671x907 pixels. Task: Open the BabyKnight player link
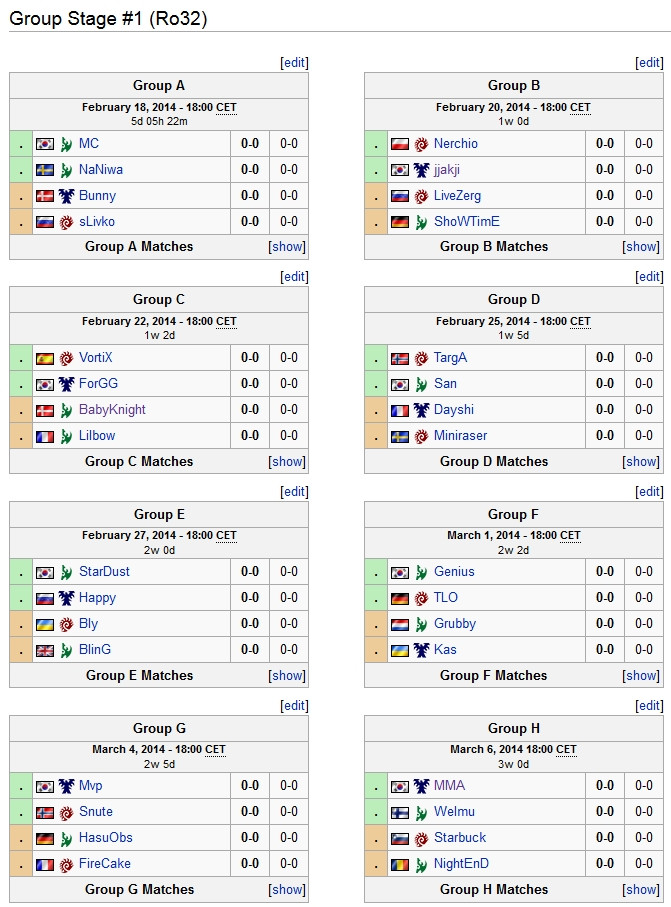tap(112, 410)
